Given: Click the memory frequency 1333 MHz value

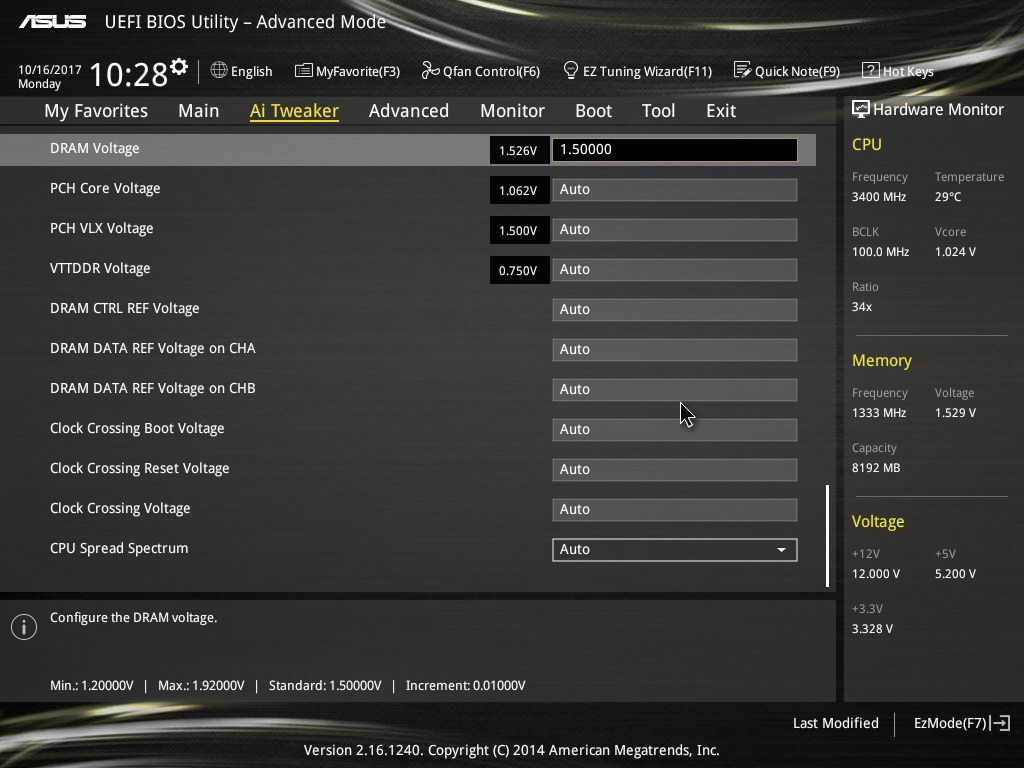Looking at the screenshot, I should (879, 413).
